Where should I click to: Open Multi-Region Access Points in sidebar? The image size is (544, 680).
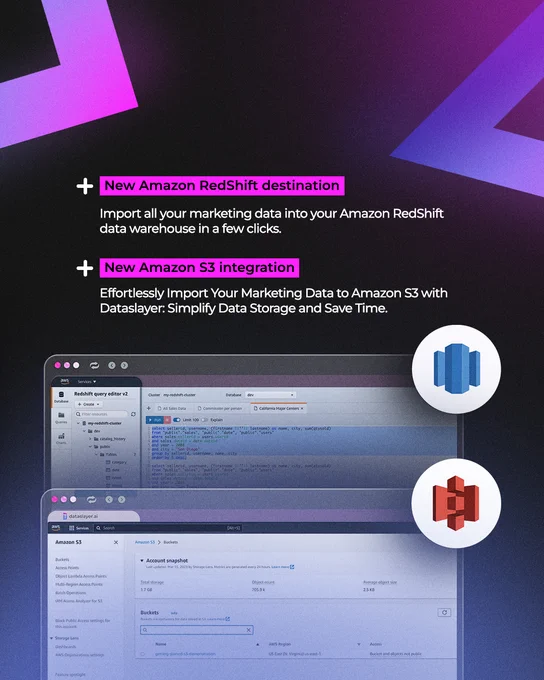tap(79, 585)
